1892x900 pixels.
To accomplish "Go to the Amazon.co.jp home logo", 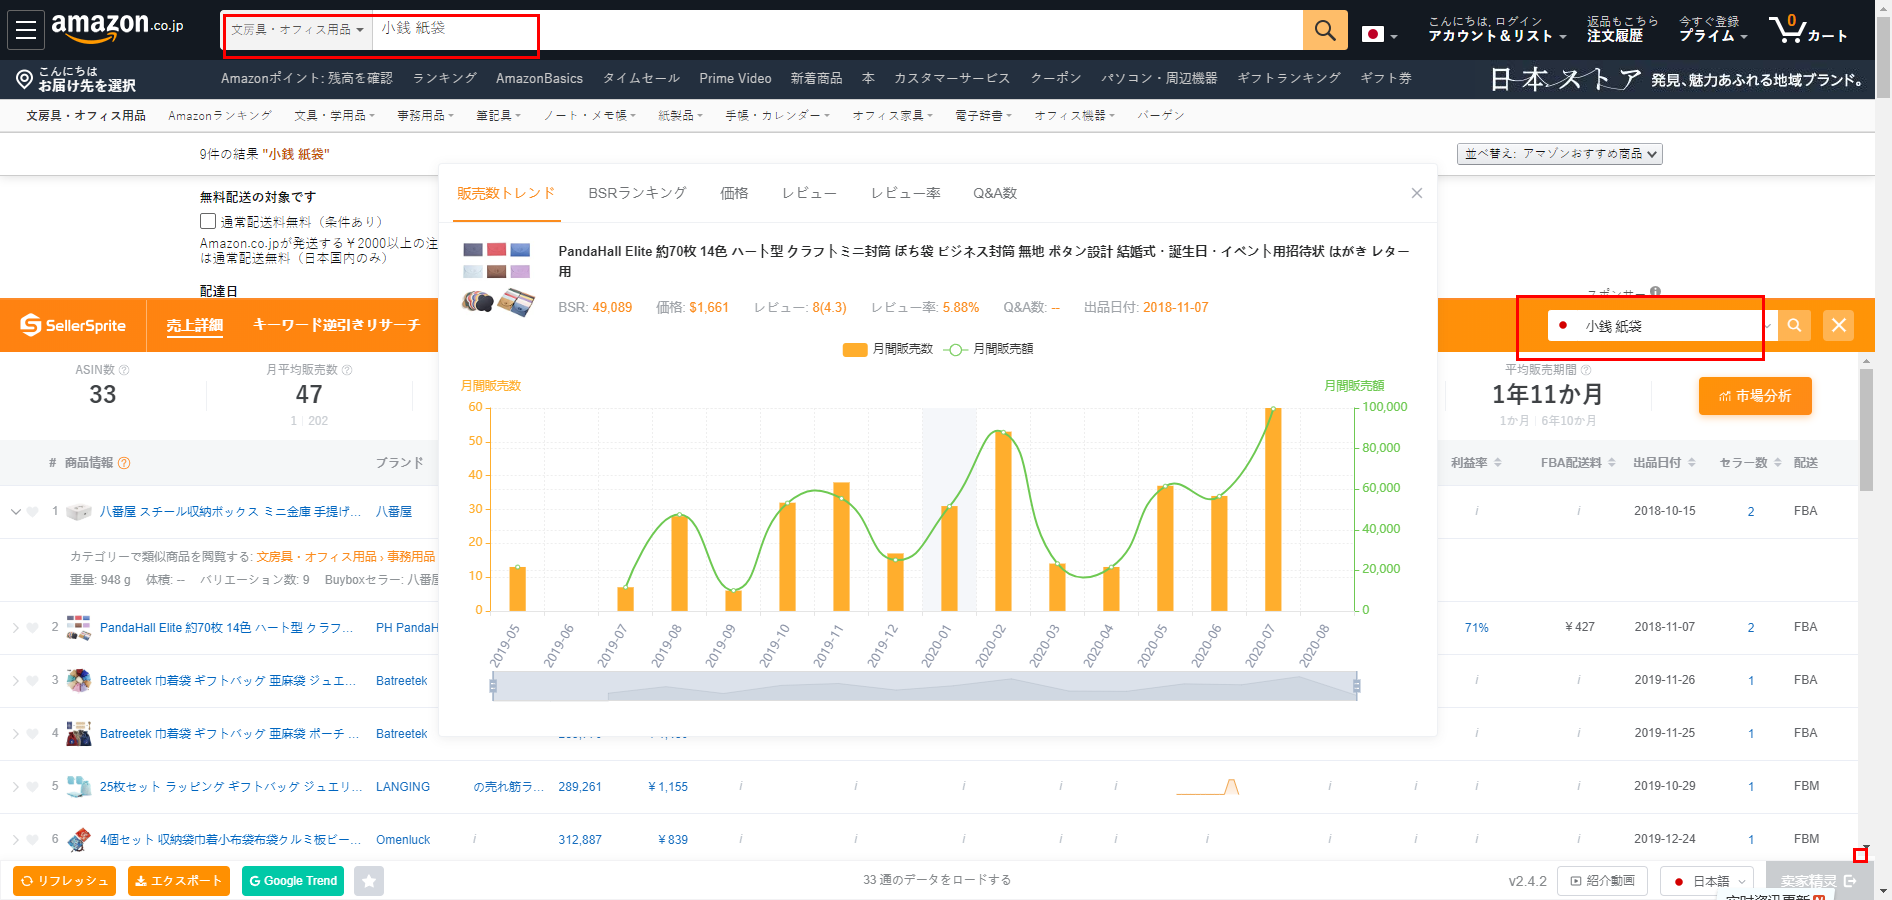I will pyautogui.click(x=117, y=27).
